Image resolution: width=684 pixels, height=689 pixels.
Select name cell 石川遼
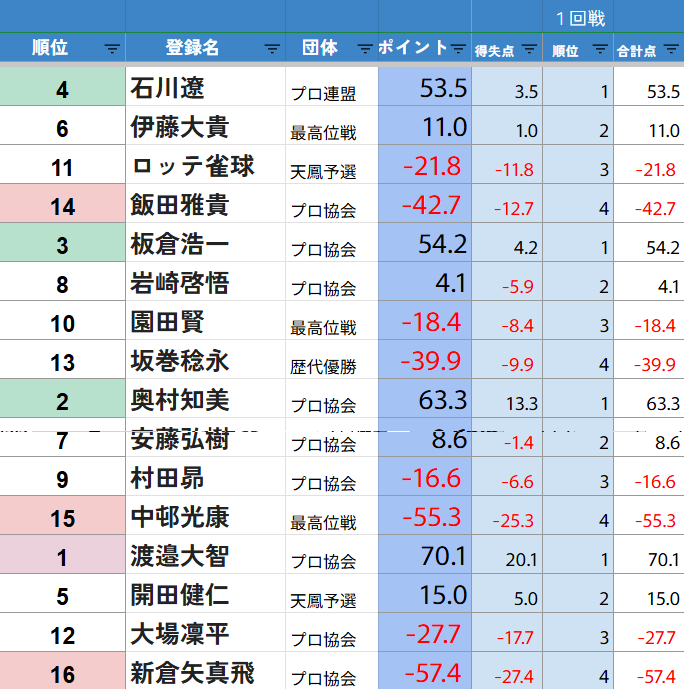pyautogui.click(x=206, y=87)
